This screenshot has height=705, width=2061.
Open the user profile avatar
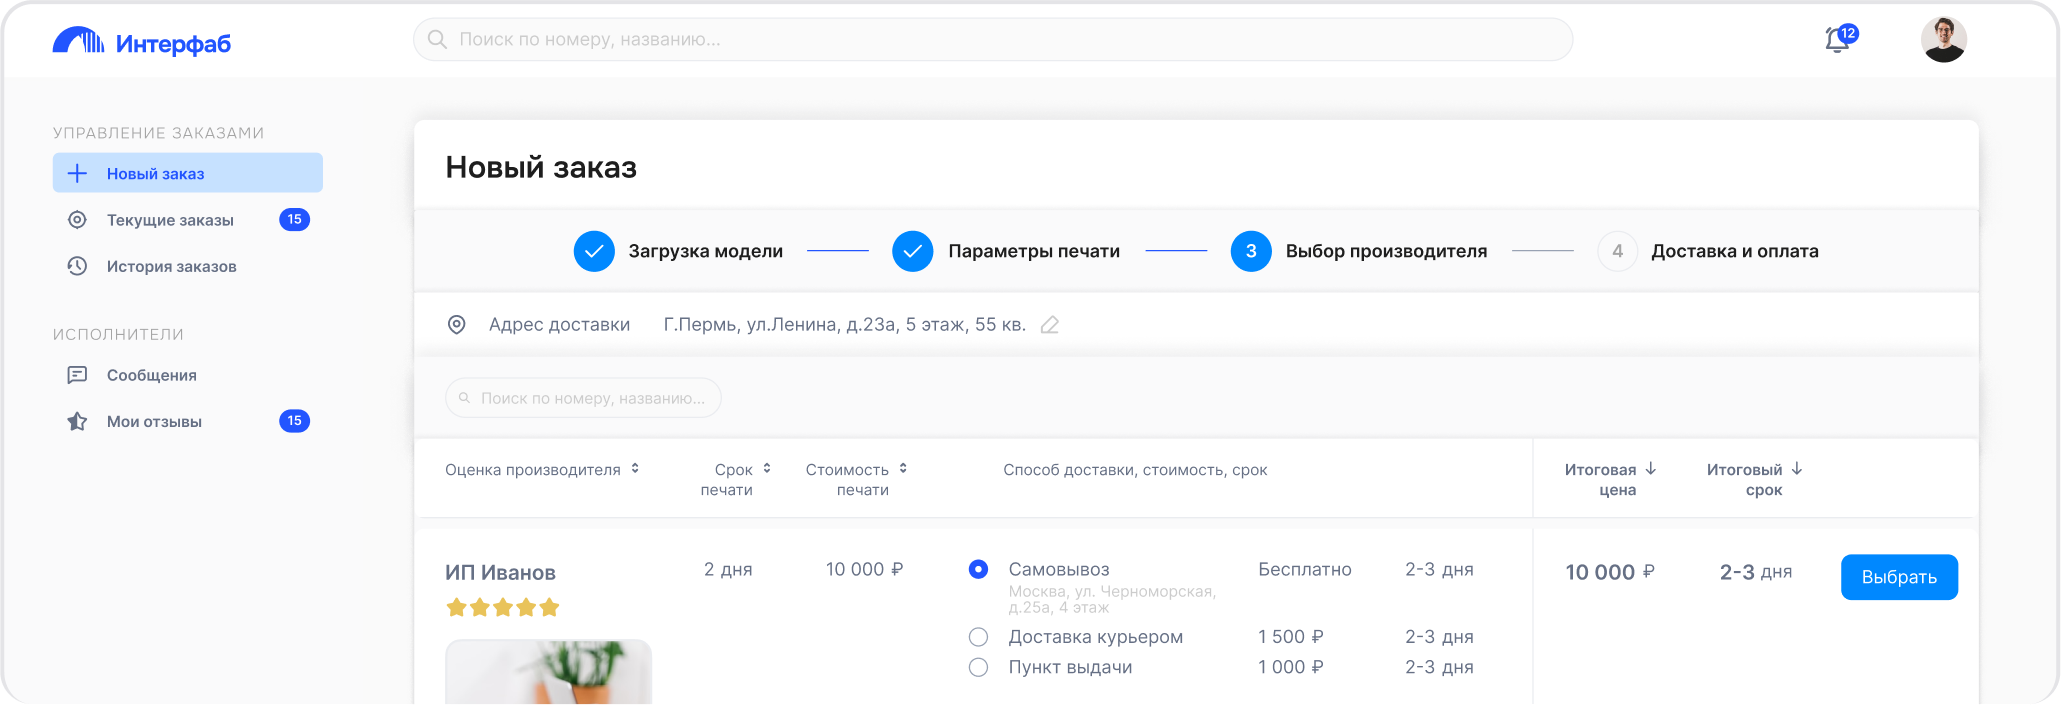pyautogui.click(x=1943, y=40)
